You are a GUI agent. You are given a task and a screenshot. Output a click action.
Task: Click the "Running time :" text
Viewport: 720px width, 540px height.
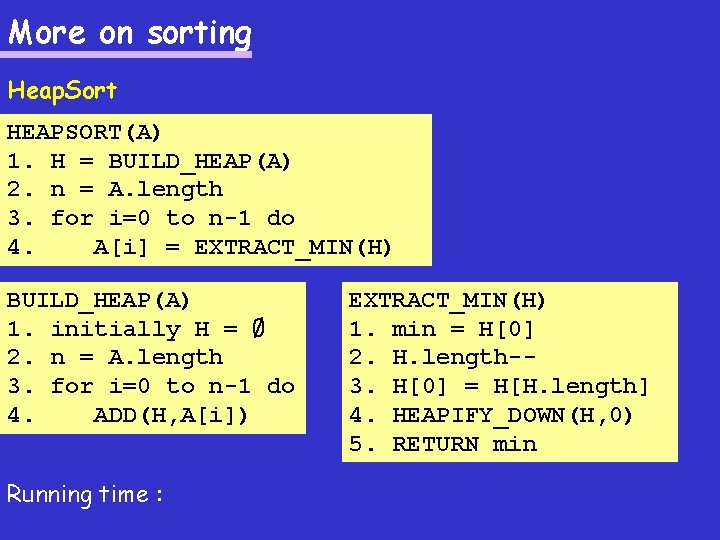pyautogui.click(x=85, y=495)
